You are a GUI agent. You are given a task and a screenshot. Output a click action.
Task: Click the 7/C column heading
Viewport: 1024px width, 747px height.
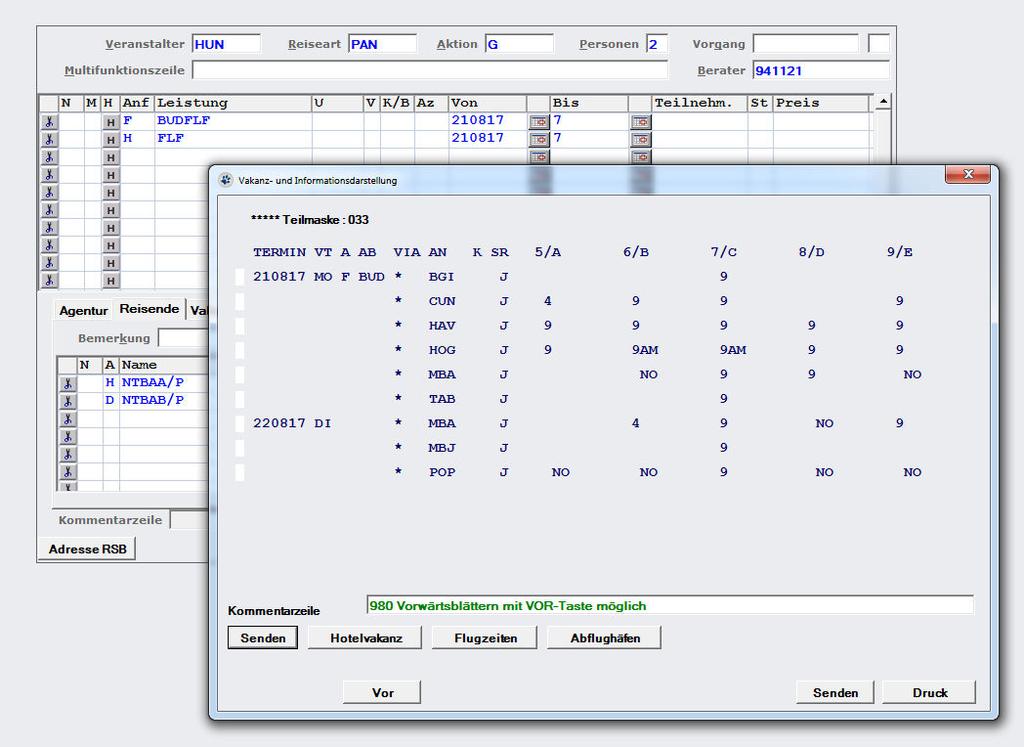tap(724, 252)
